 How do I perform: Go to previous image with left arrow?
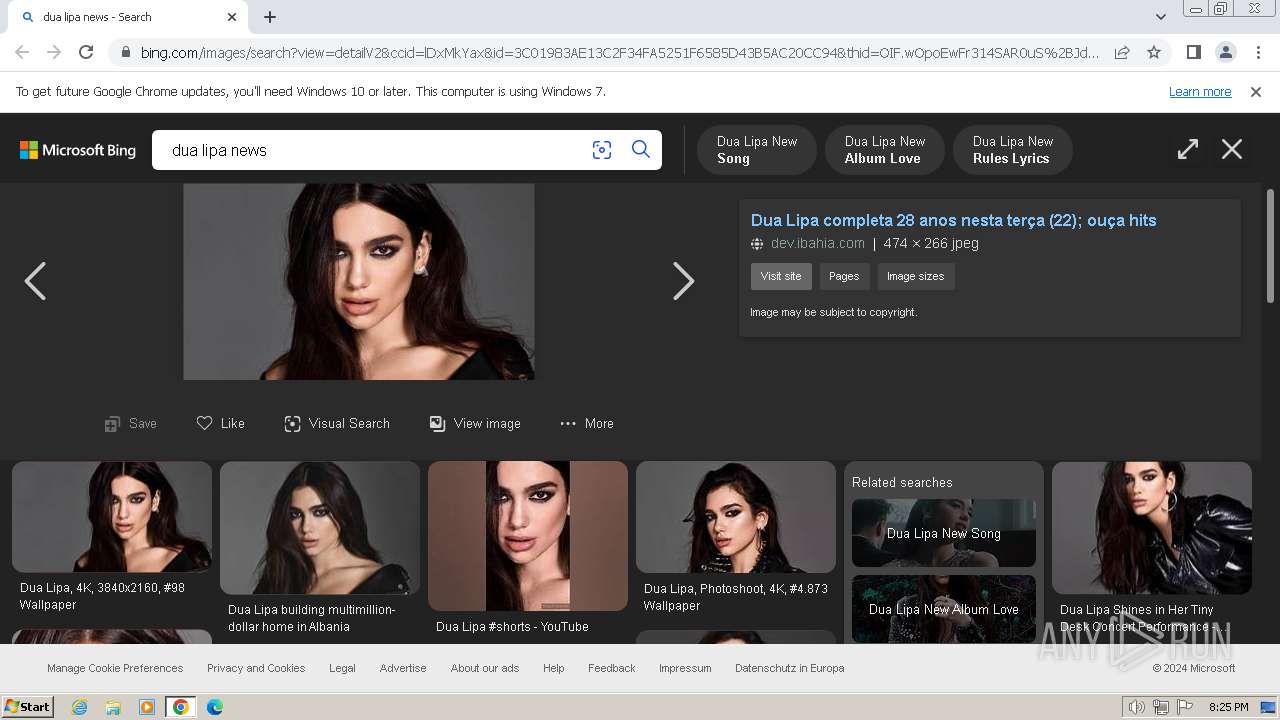(35, 281)
